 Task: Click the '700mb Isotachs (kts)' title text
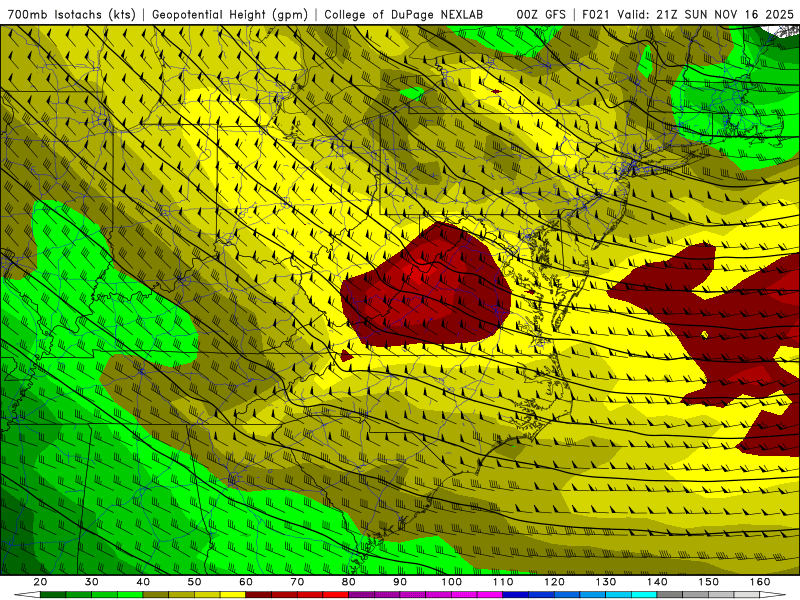(71, 14)
